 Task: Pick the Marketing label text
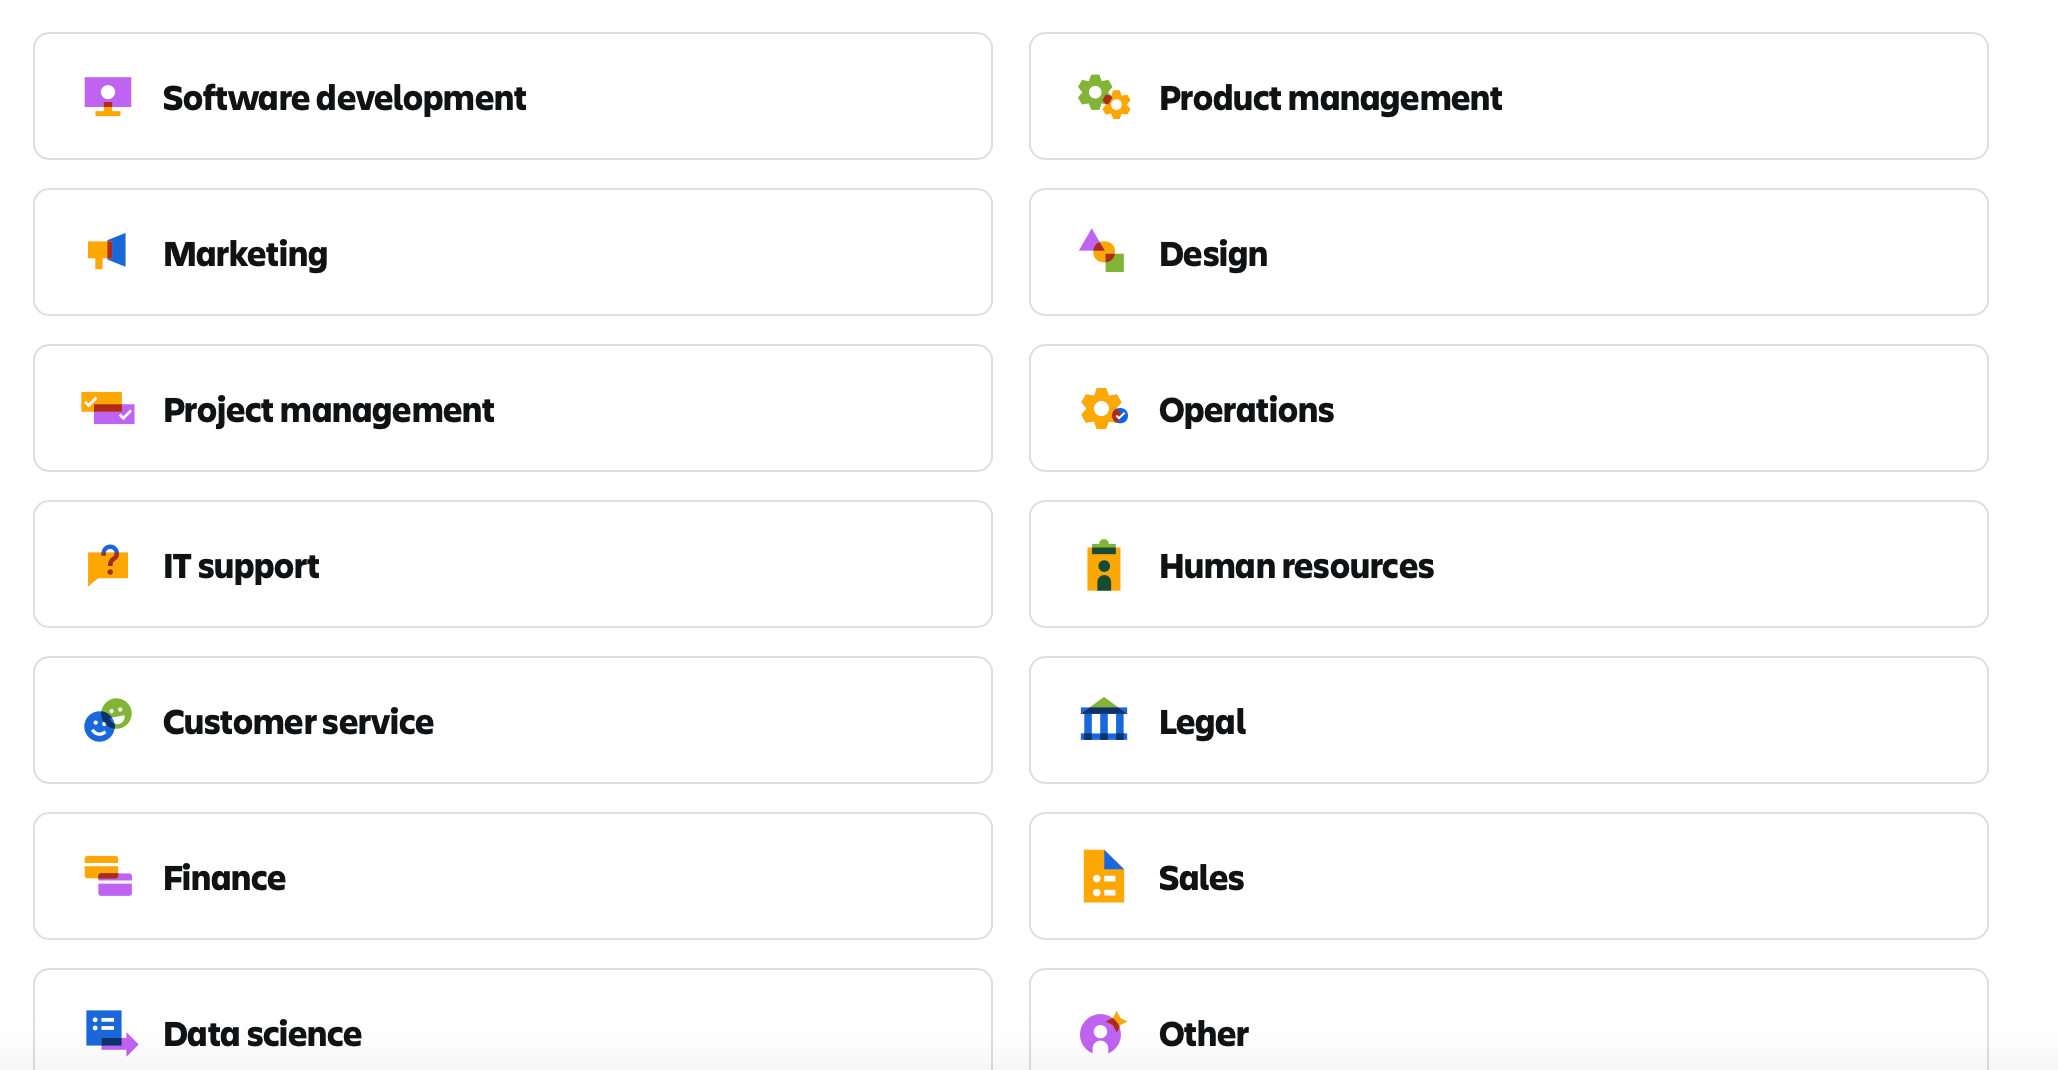pos(245,254)
